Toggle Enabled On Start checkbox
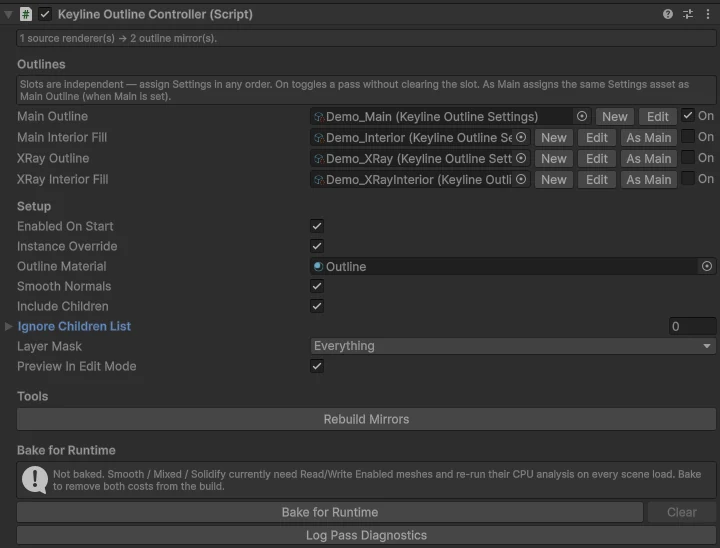 click(317, 226)
